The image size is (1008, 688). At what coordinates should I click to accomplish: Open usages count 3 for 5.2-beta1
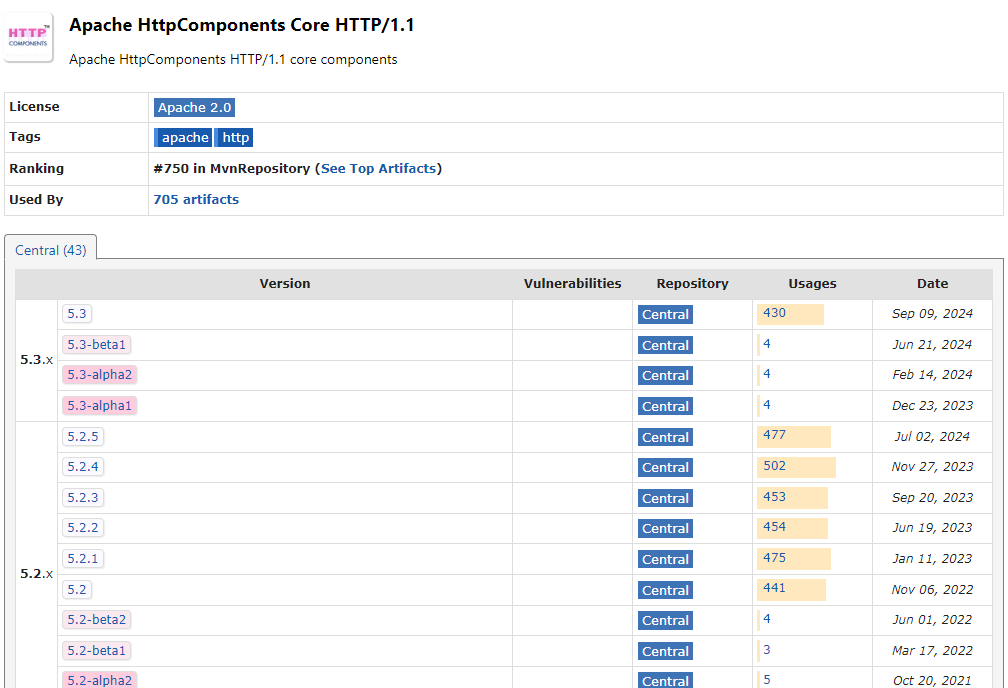[x=767, y=650]
